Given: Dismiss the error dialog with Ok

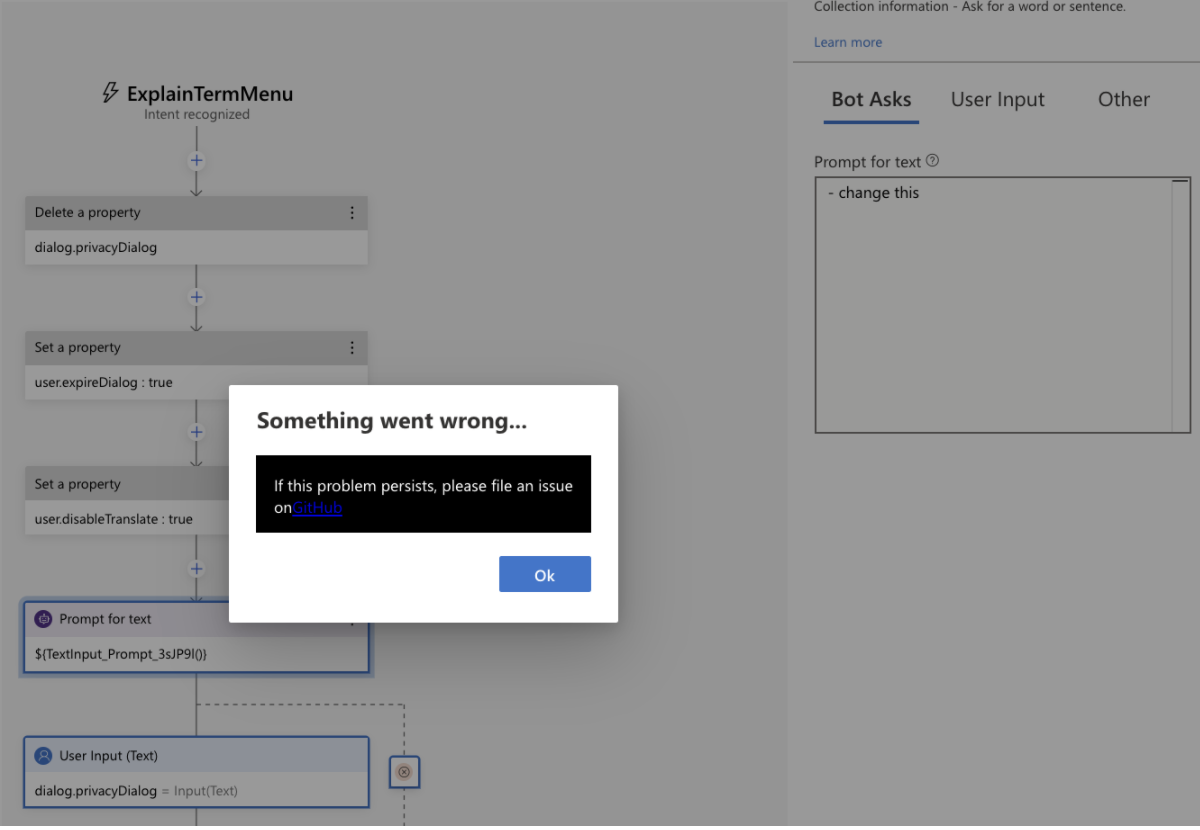Looking at the screenshot, I should (544, 574).
